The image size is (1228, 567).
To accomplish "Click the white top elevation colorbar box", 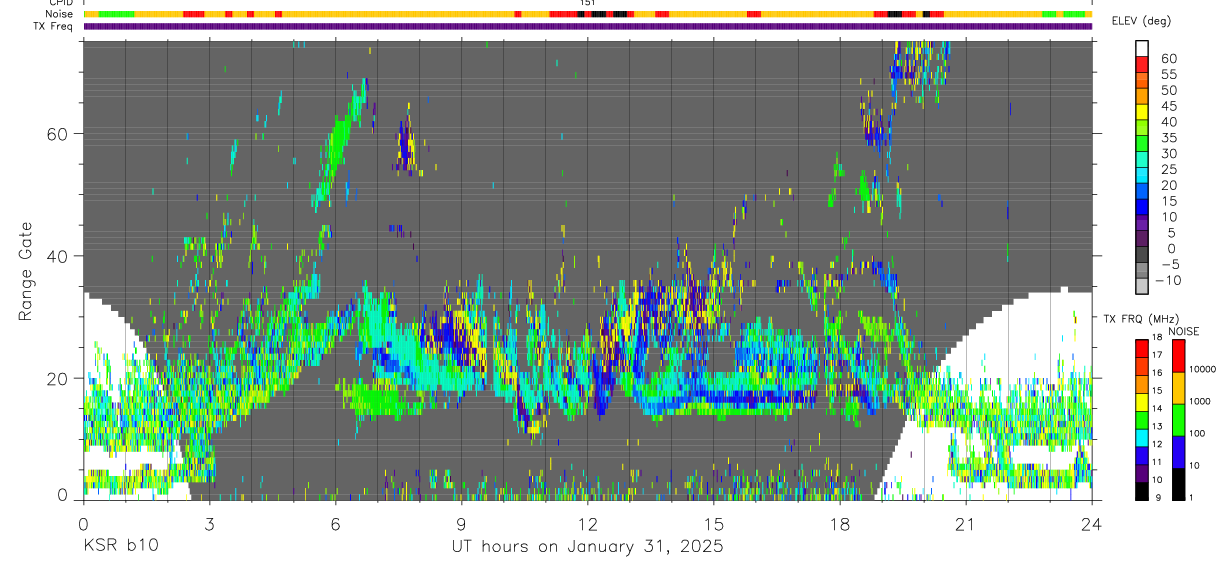I will [x=1142, y=48].
